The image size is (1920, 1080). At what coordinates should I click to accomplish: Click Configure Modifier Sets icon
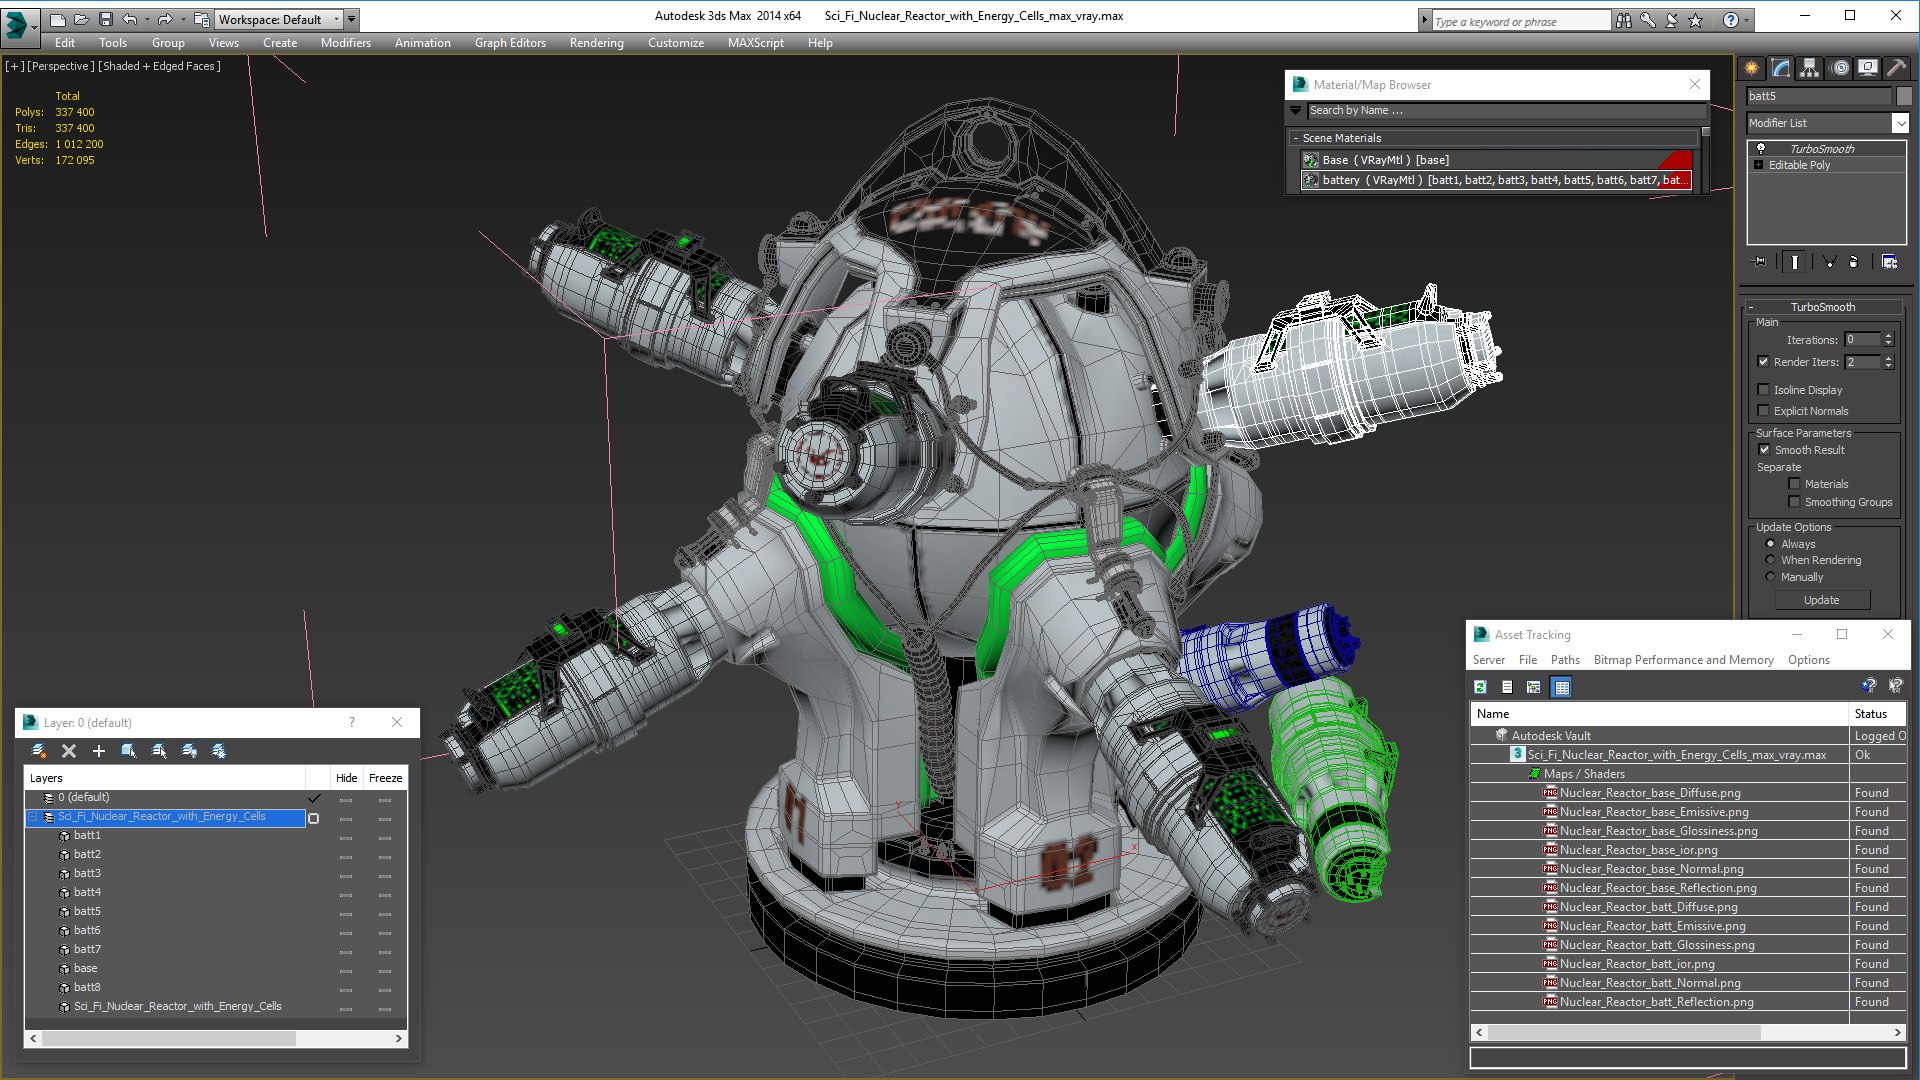pos(1889,262)
